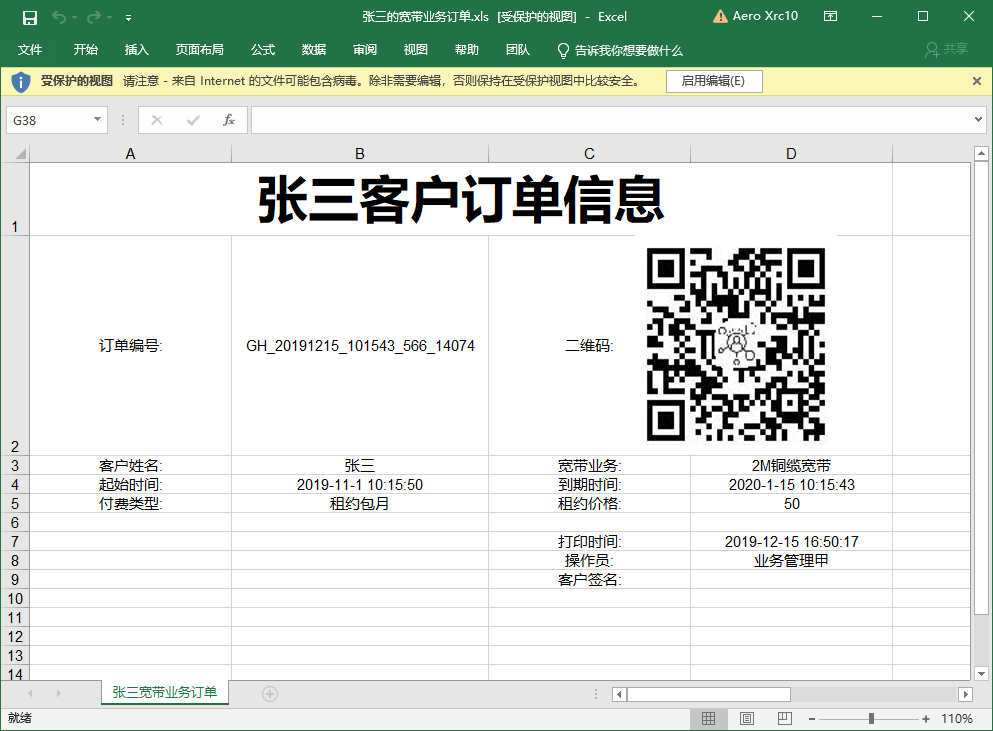Select column D header
This screenshot has width=993, height=731.
(791, 154)
